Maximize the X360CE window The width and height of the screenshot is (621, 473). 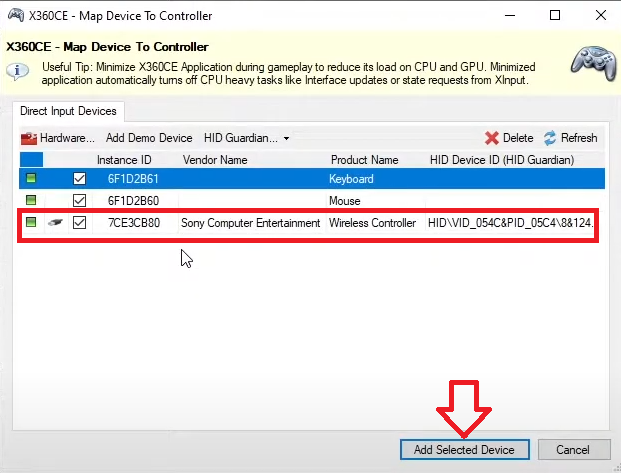tap(555, 15)
